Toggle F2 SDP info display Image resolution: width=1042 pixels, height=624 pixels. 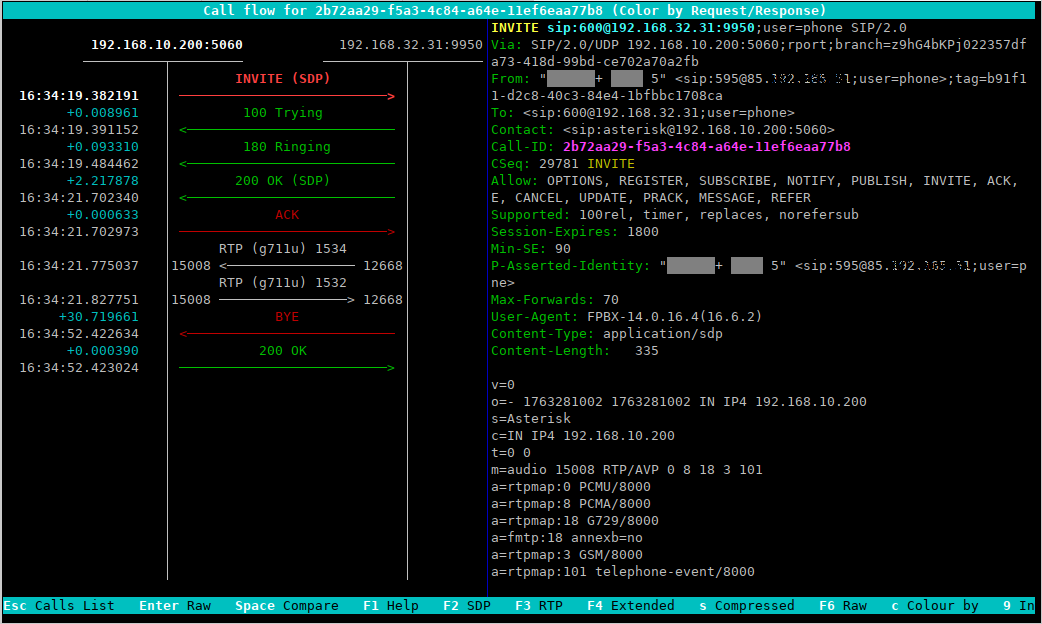[466, 606]
